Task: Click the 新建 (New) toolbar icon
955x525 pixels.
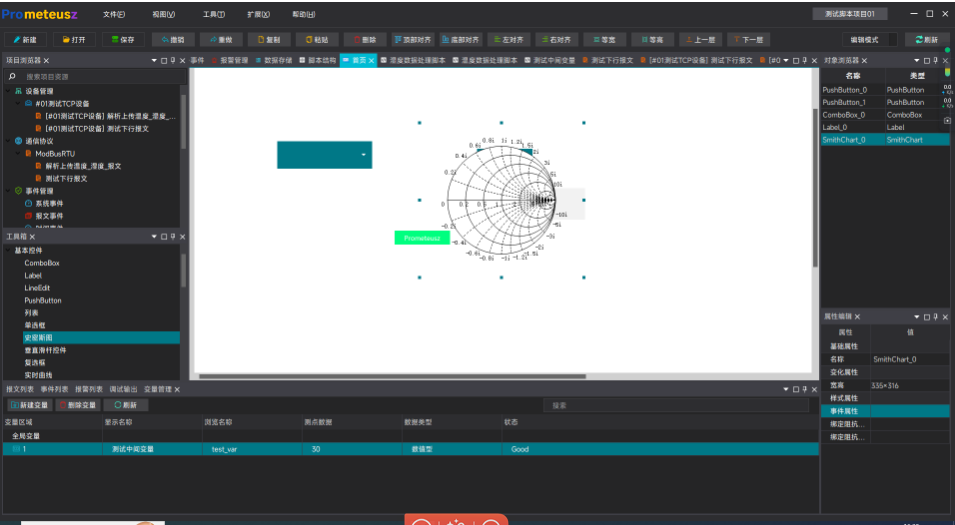Action: click(26, 40)
